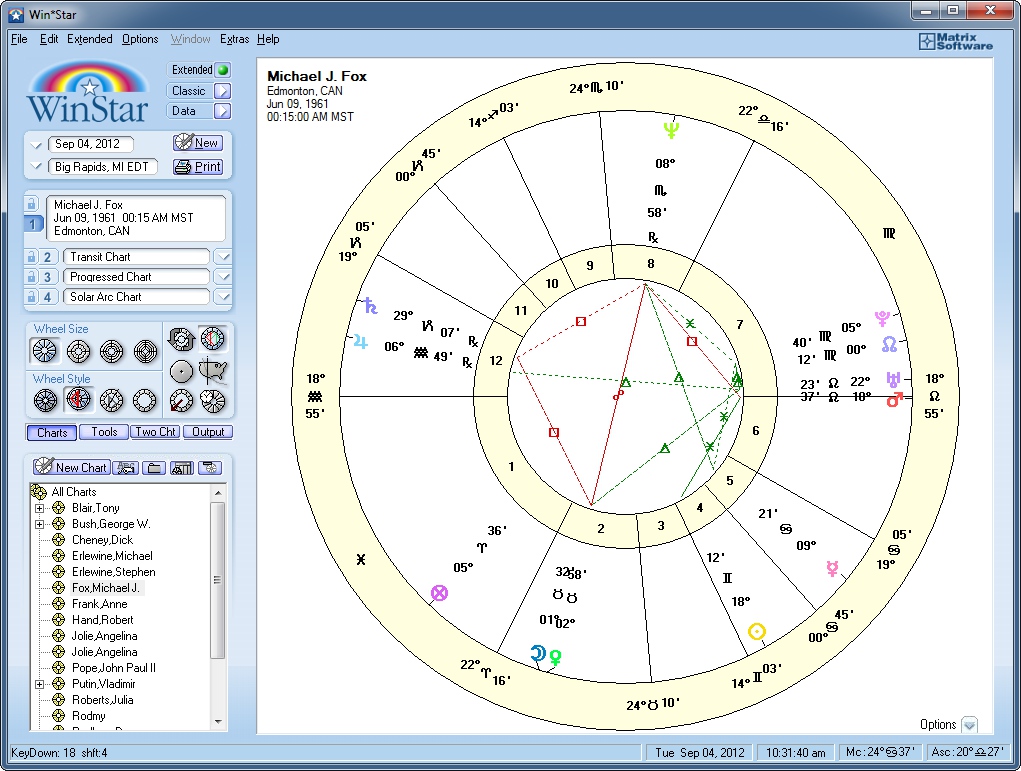Click the chart list scroll down arrow

coord(218,722)
